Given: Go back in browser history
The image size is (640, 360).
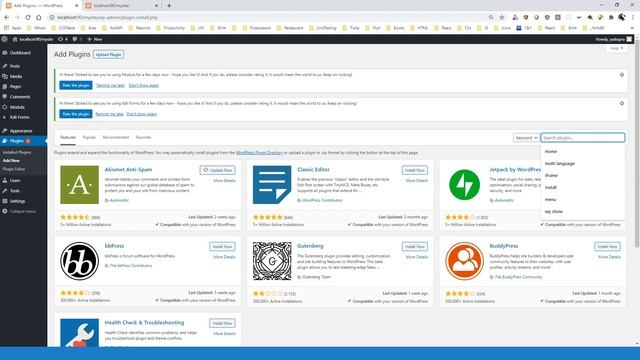Looking at the screenshot, I should [7, 18].
